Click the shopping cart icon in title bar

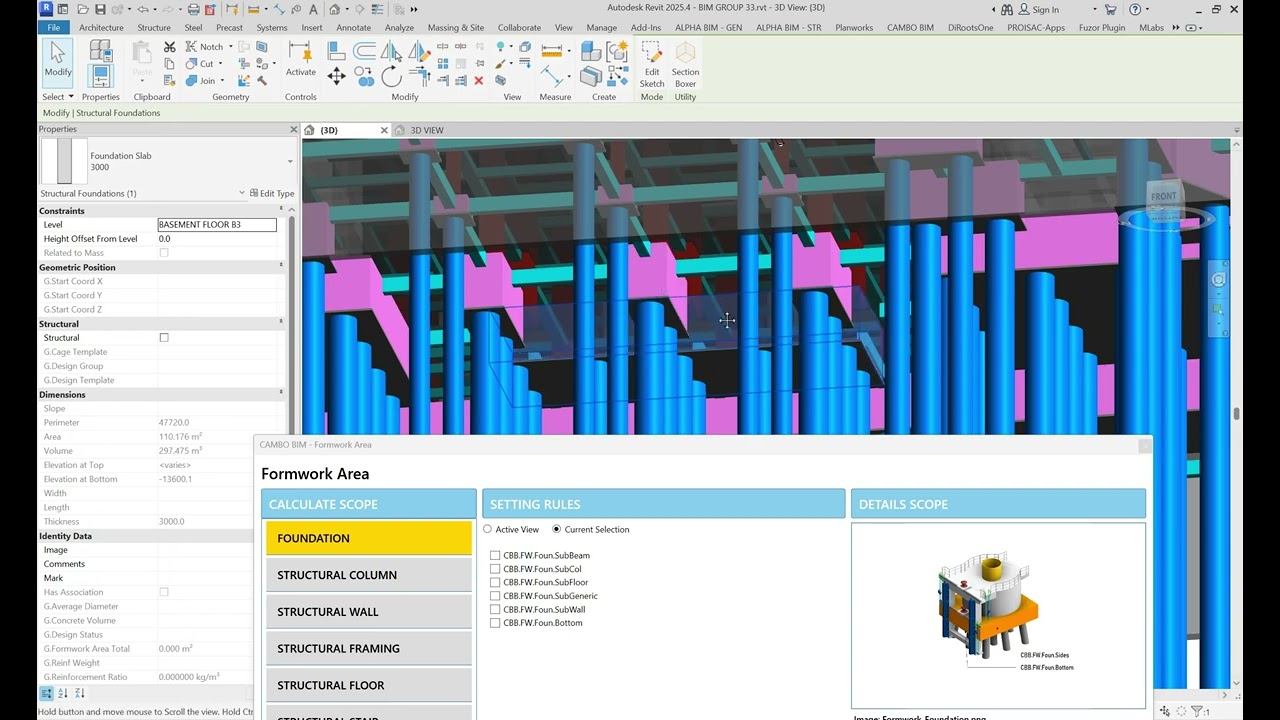pos(1110,9)
